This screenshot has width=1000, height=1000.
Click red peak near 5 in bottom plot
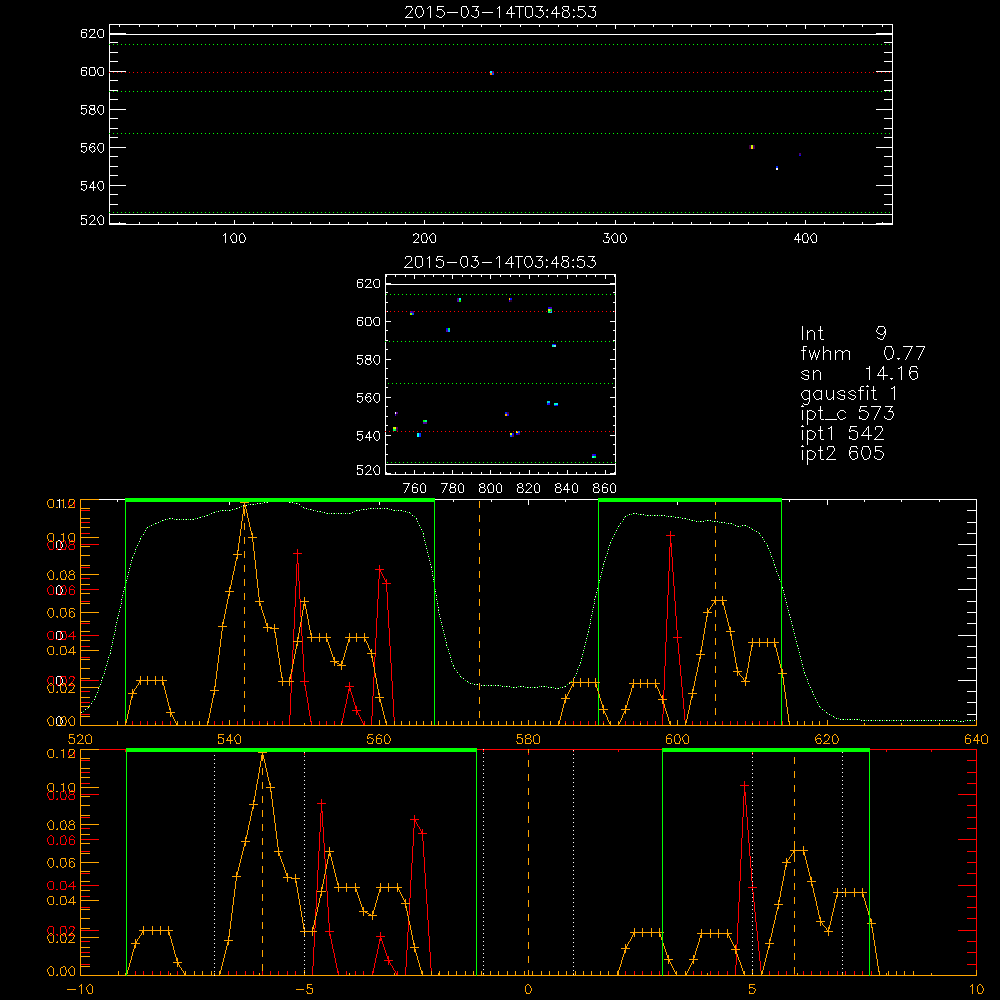coord(744,786)
